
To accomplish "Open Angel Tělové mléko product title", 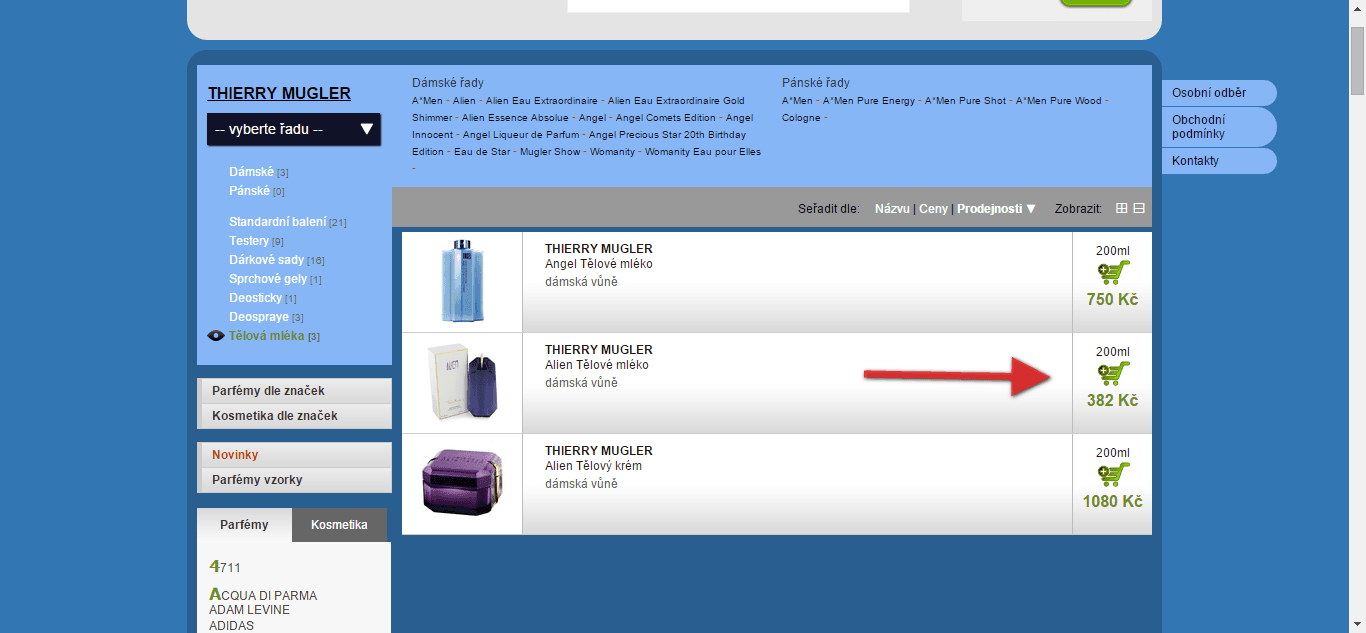I will click(599, 264).
